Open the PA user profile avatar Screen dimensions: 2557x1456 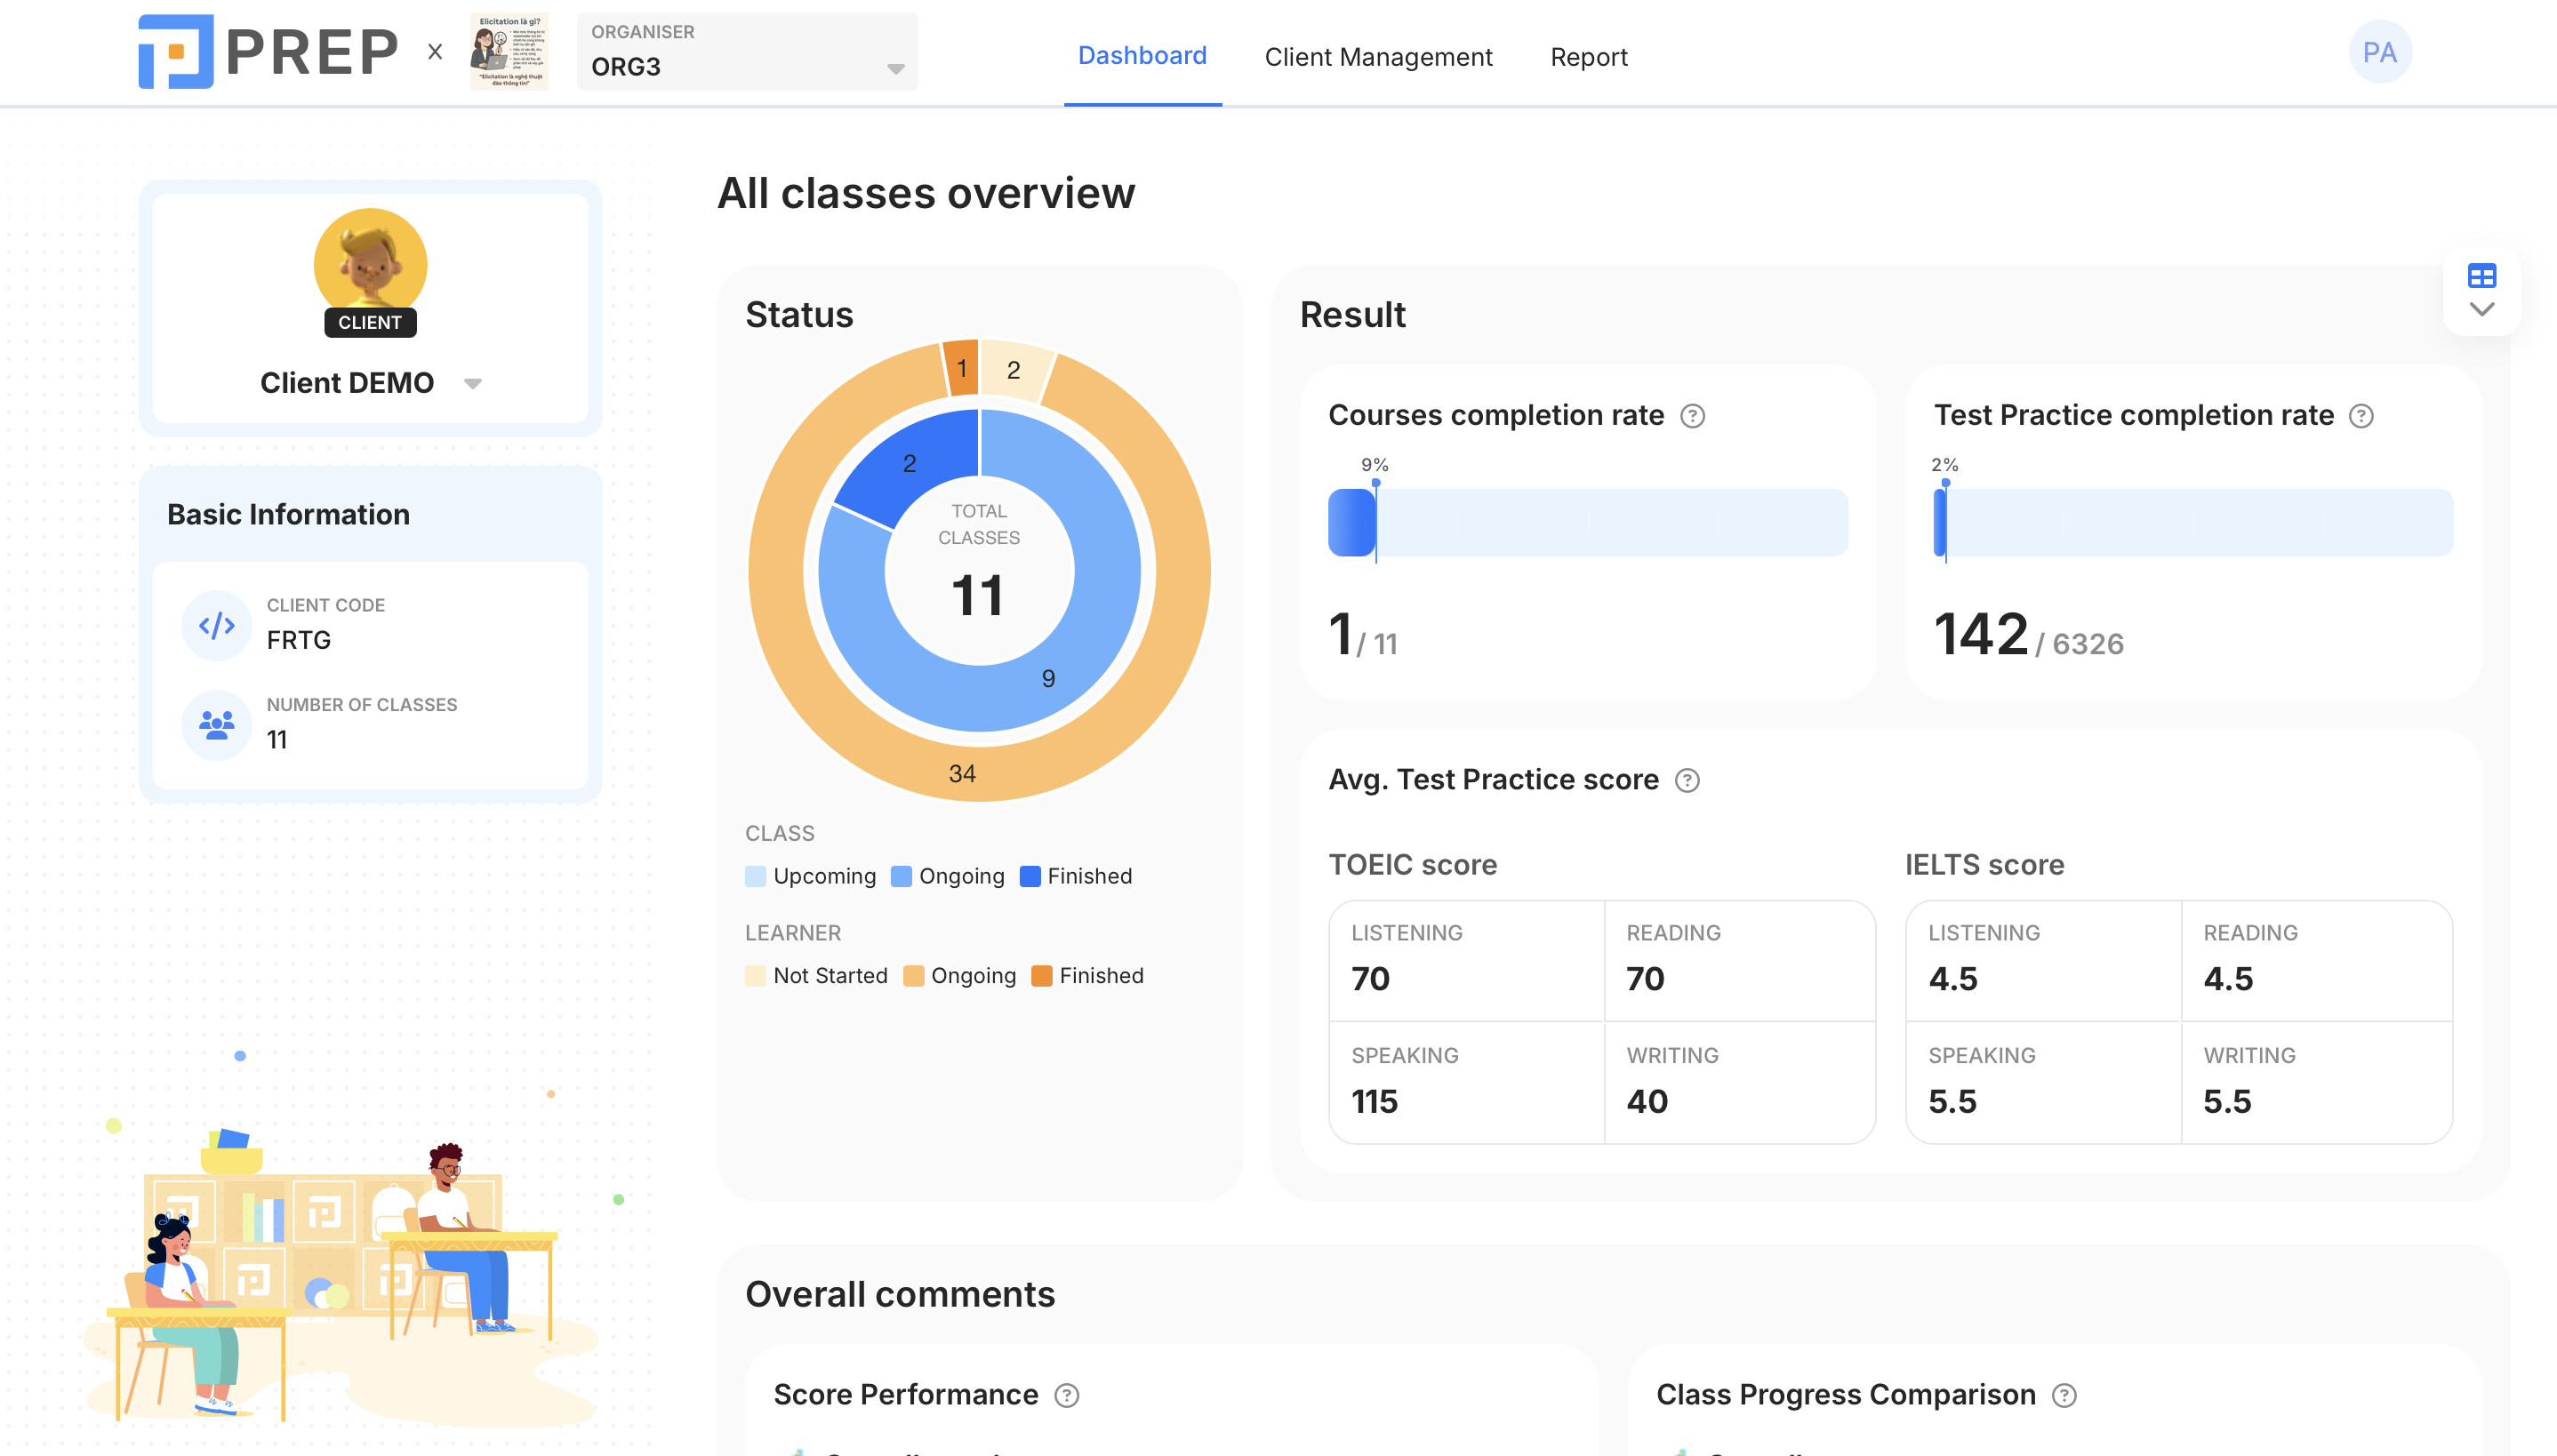[2379, 52]
